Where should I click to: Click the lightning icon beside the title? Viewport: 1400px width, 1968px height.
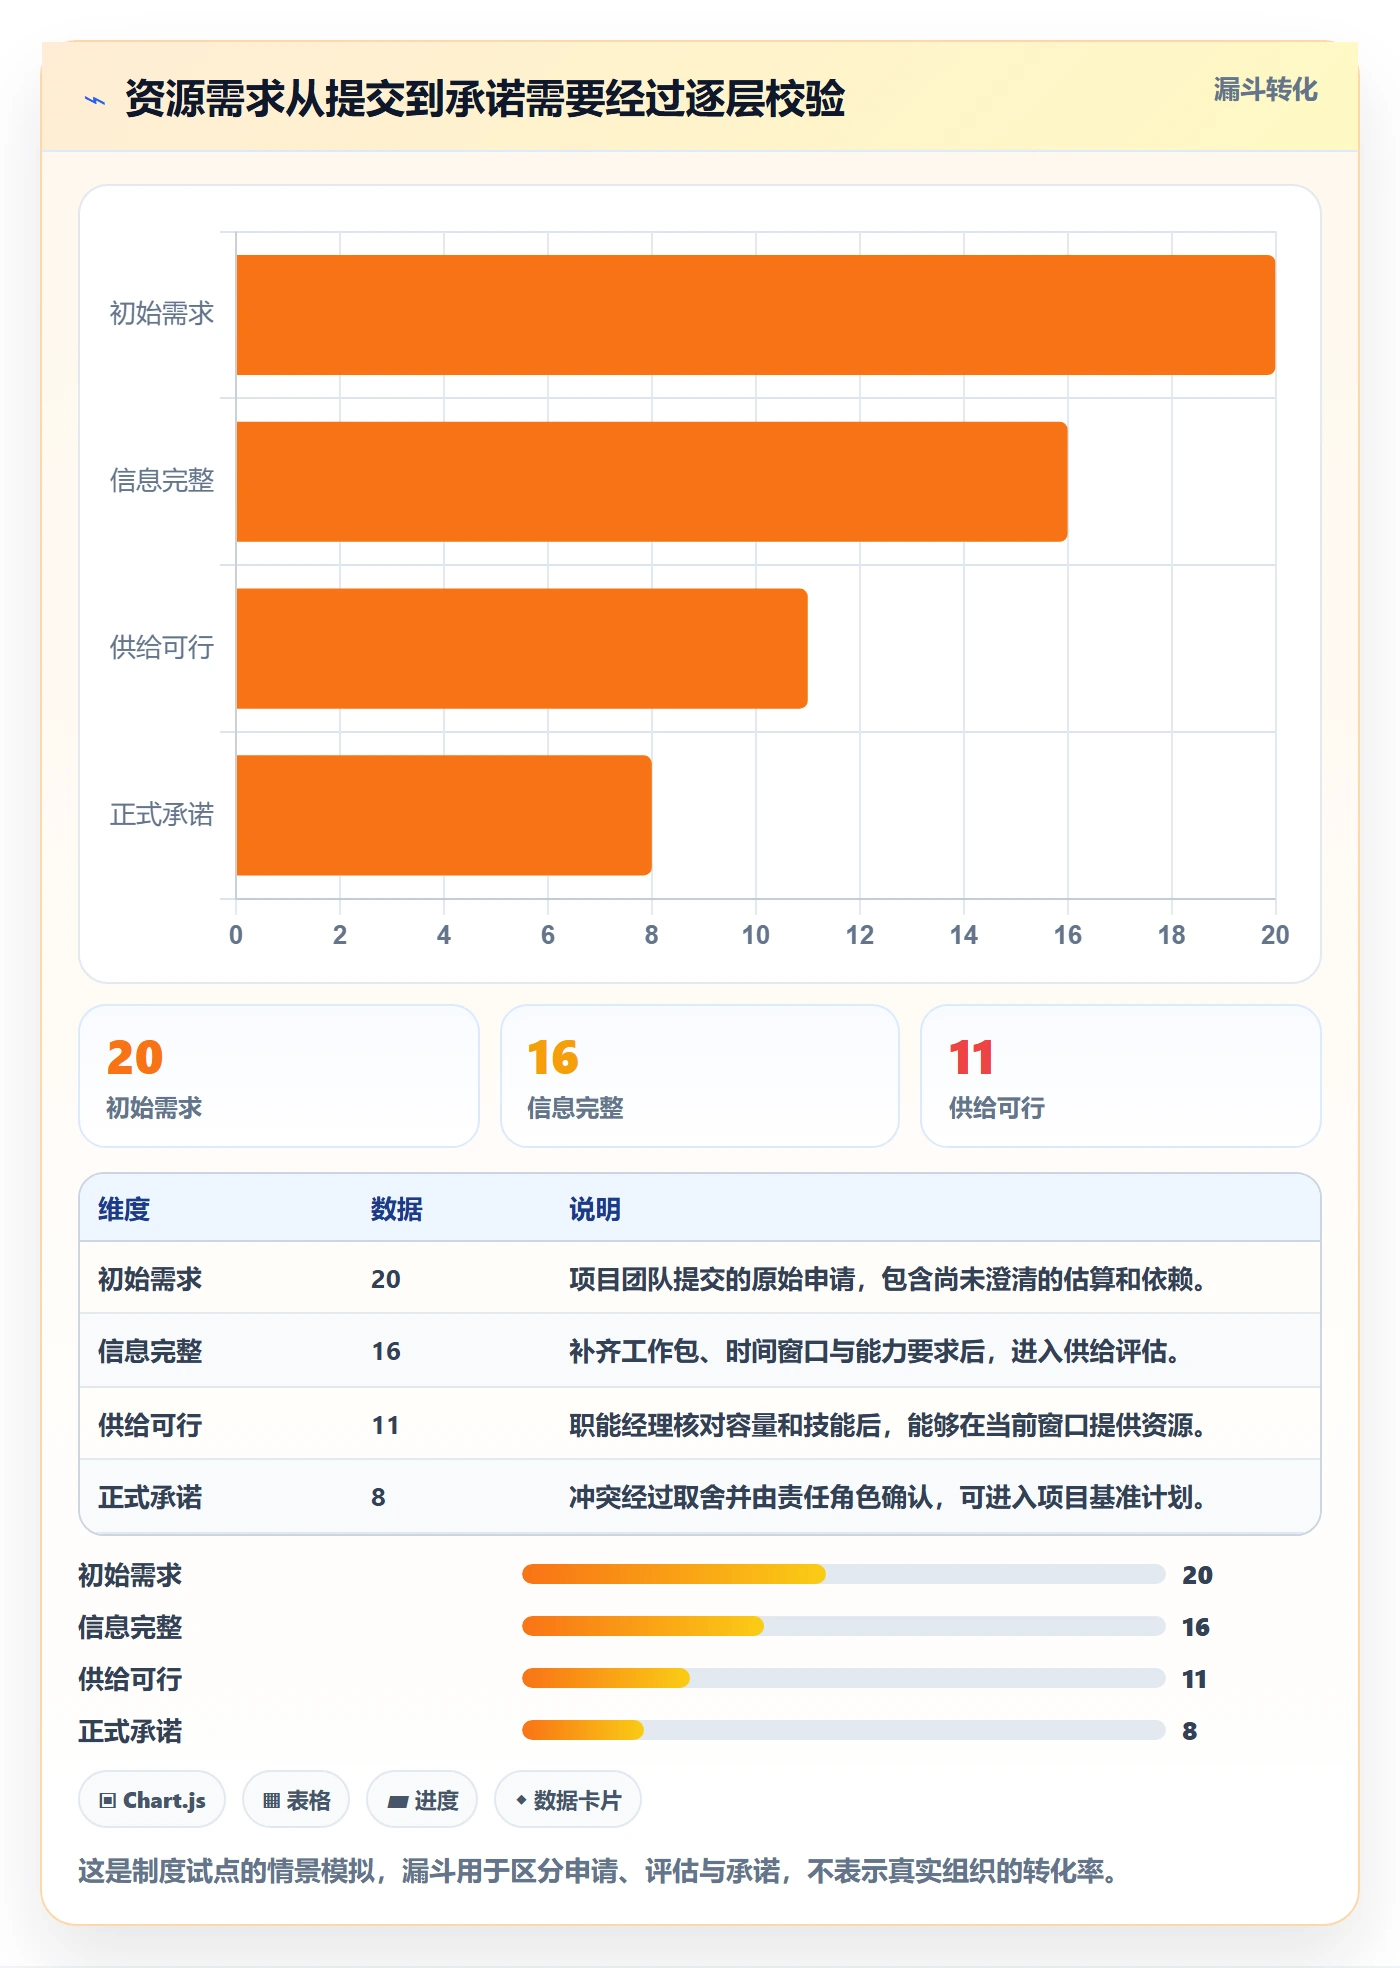click(95, 100)
